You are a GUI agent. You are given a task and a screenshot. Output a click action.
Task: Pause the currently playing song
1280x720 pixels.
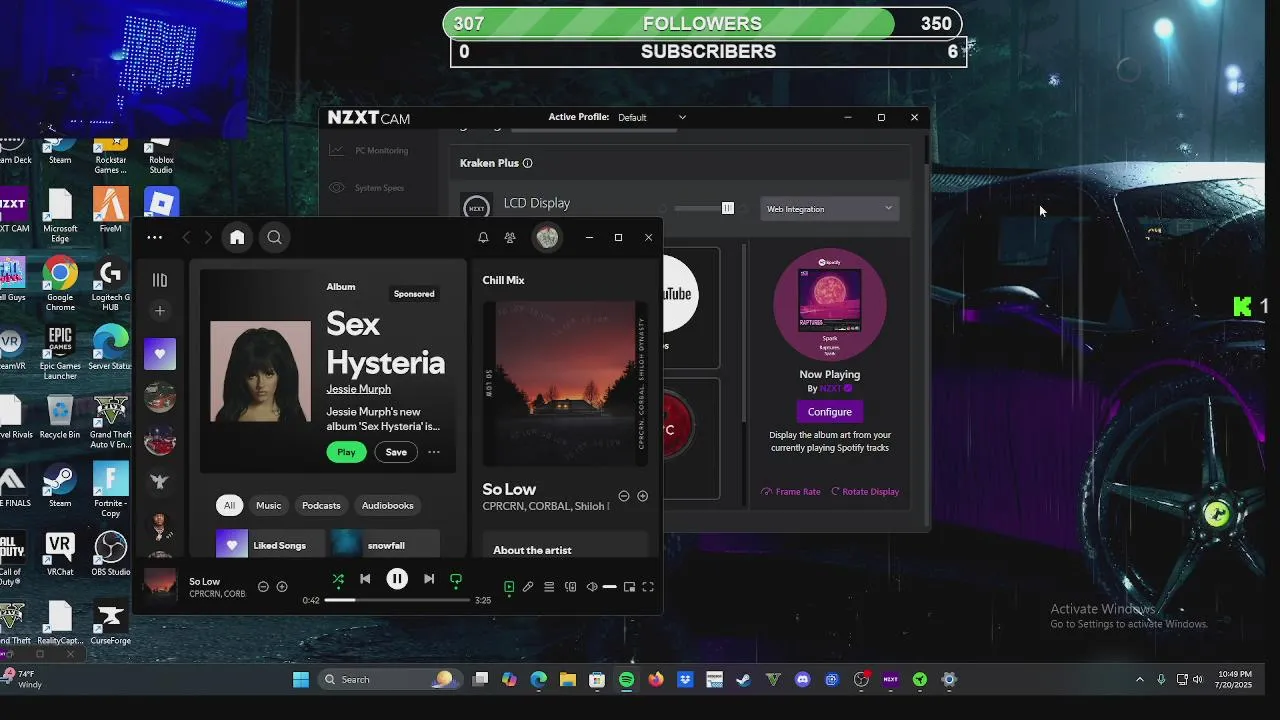coord(397,579)
